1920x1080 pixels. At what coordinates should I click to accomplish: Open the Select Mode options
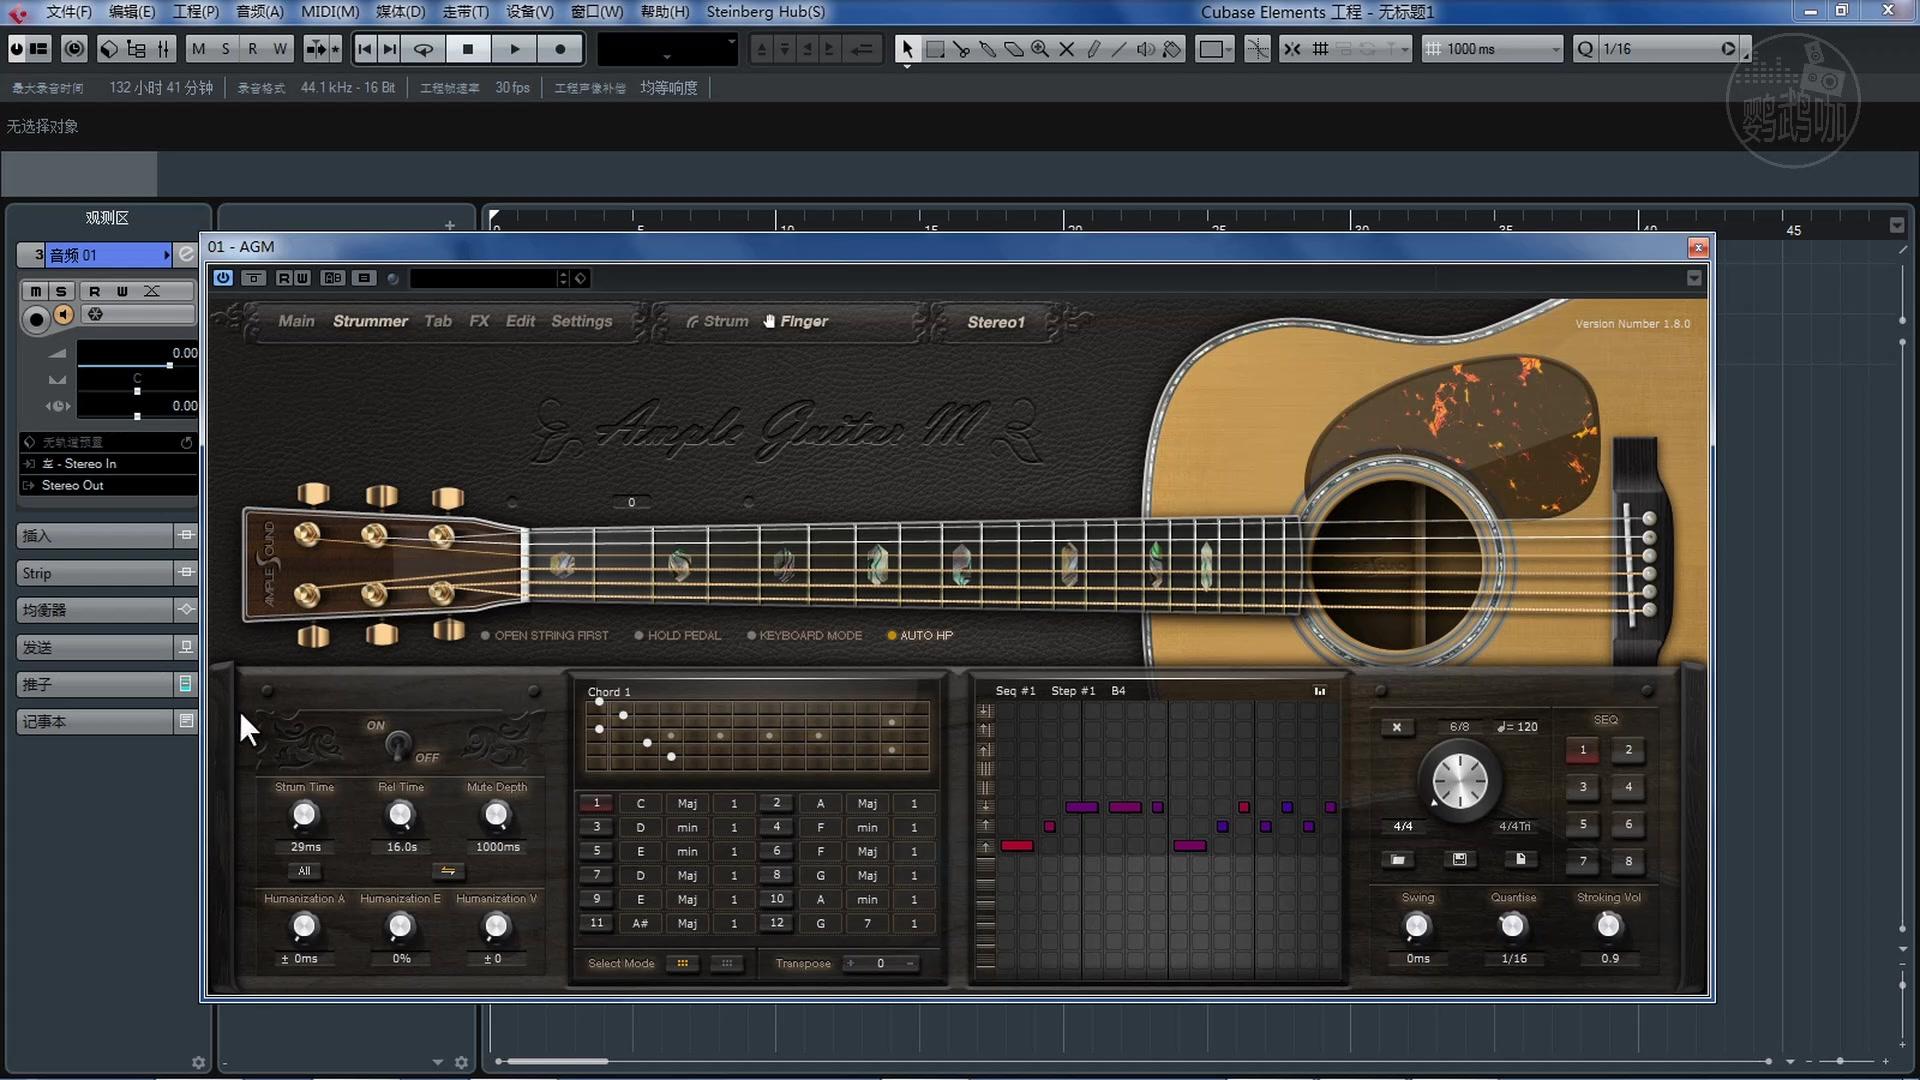[x=683, y=963]
